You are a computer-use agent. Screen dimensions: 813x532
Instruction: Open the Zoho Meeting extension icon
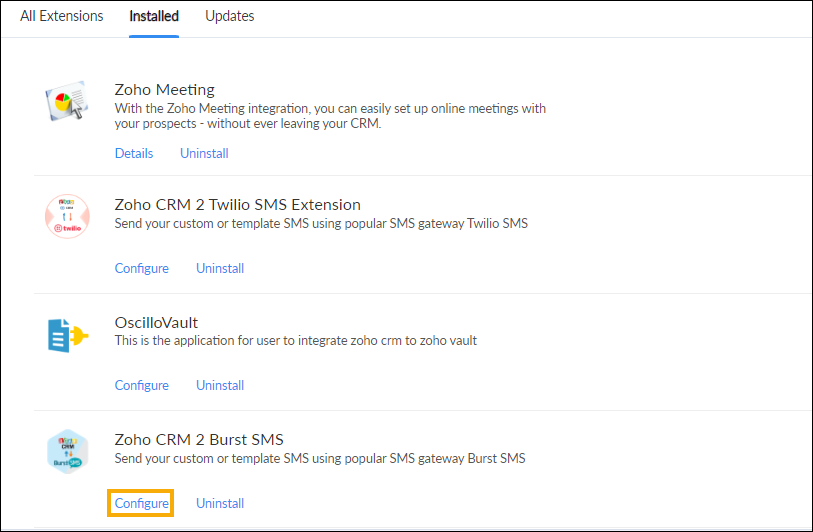tap(67, 101)
